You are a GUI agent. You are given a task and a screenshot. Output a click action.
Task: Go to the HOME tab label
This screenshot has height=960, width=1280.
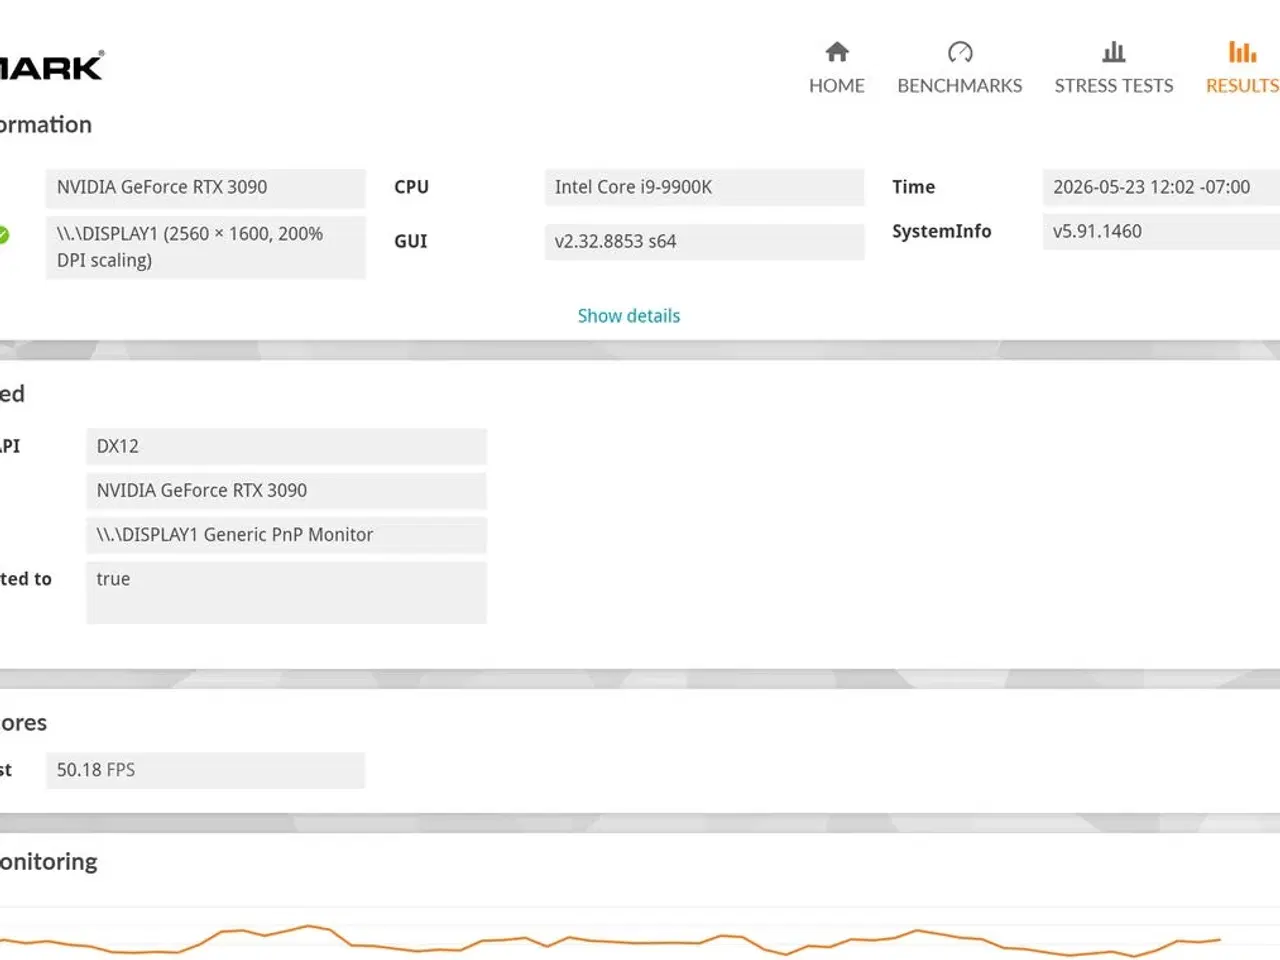click(x=837, y=86)
